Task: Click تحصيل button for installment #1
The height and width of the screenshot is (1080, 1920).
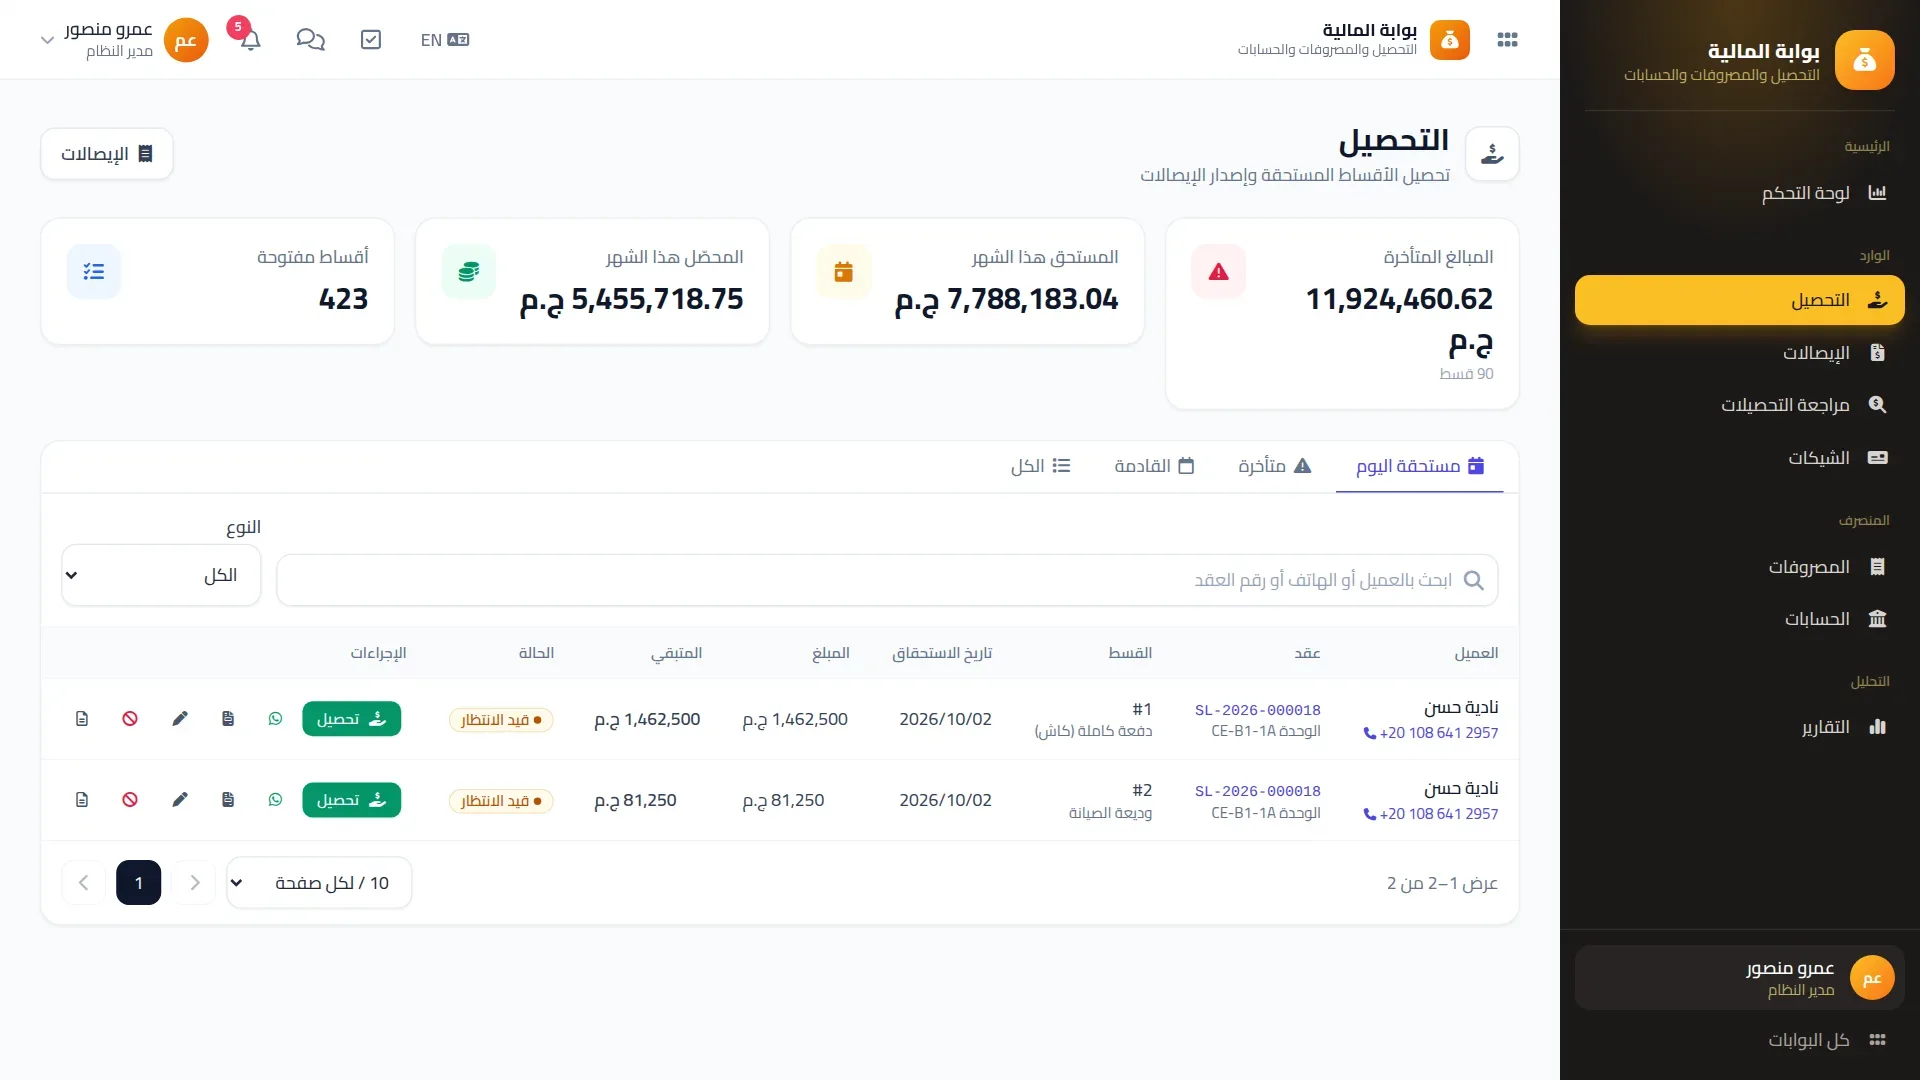Action: [x=352, y=719]
